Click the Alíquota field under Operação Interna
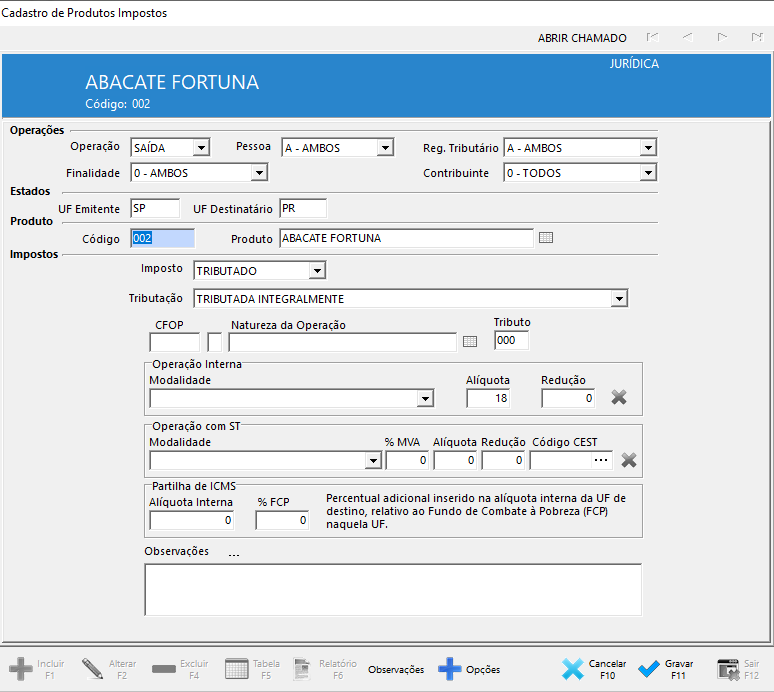The height and width of the screenshot is (692, 774). 488,398
